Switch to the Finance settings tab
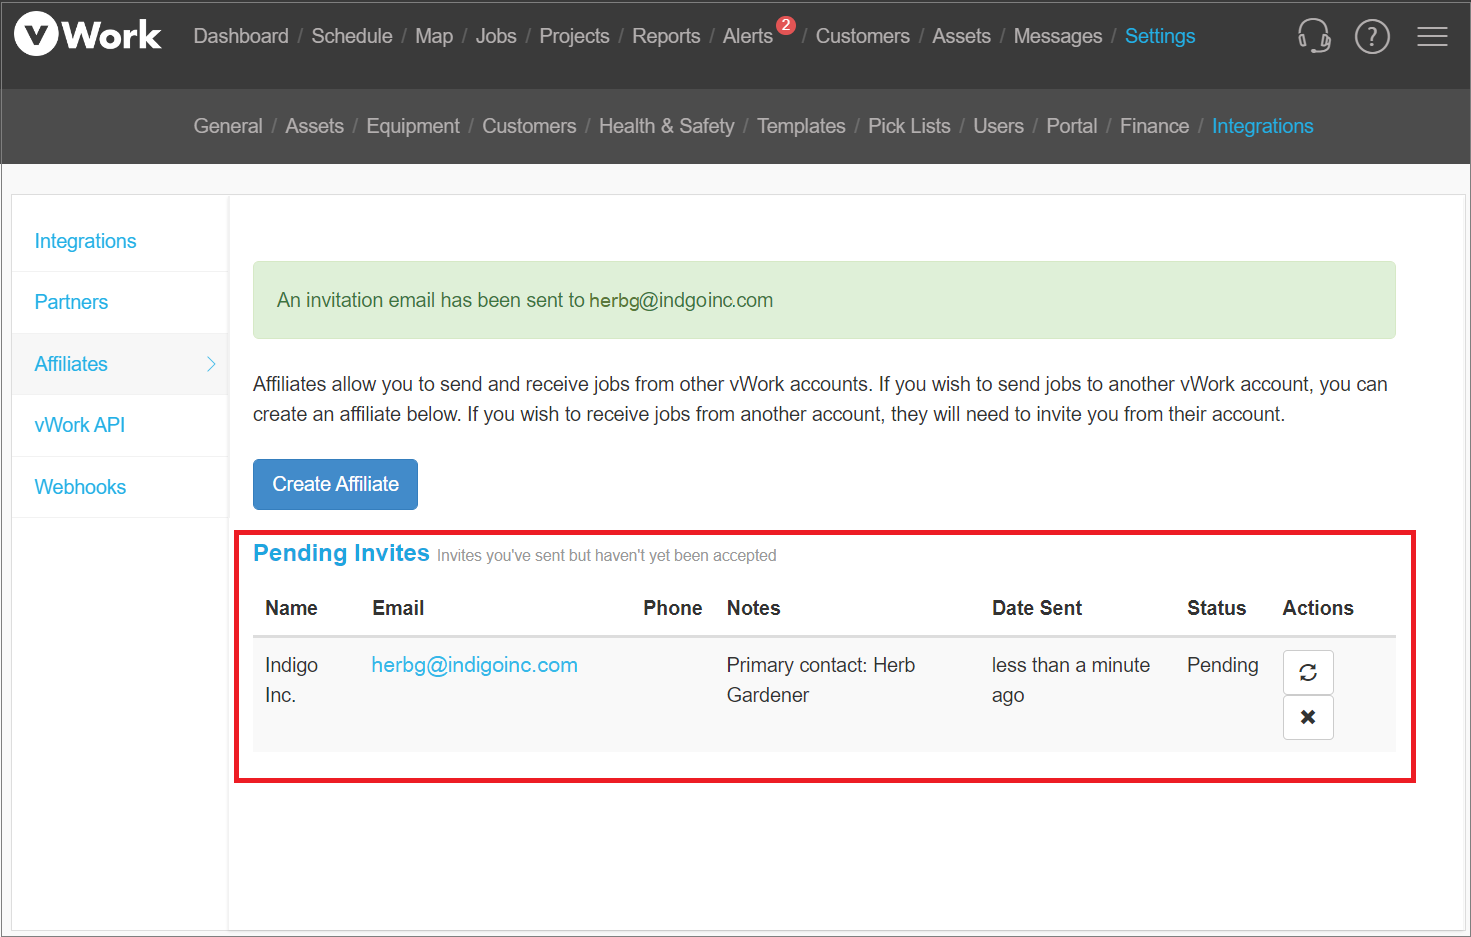Viewport: 1471px width, 937px height. [1154, 126]
